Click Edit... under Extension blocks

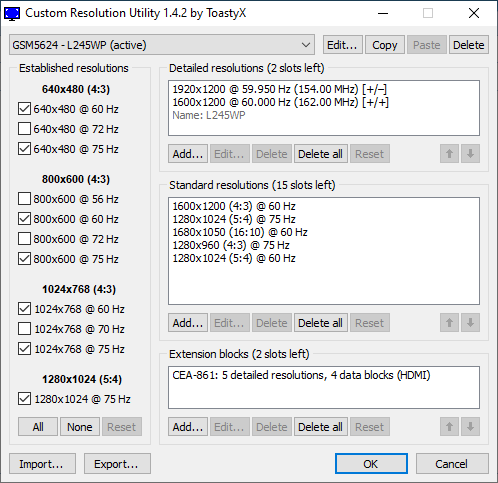pyautogui.click(x=230, y=427)
